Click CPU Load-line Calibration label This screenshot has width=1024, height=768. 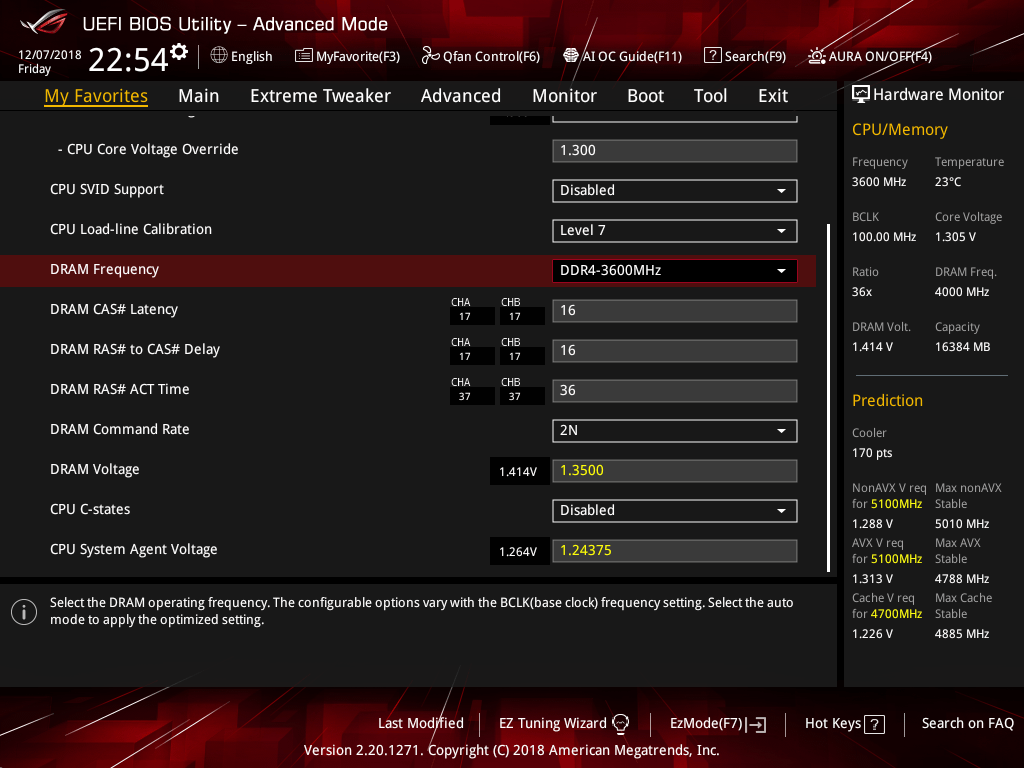tap(131, 229)
